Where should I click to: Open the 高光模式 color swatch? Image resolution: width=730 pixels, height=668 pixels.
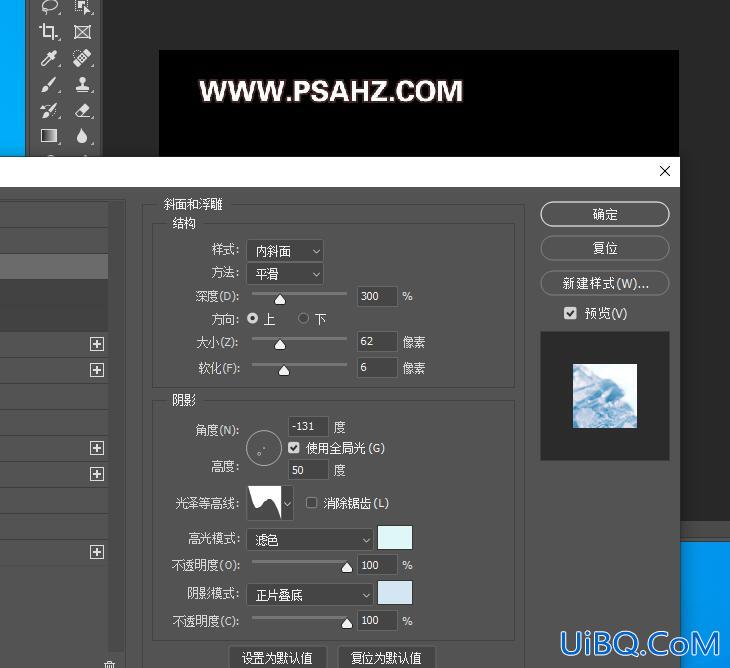(395, 538)
